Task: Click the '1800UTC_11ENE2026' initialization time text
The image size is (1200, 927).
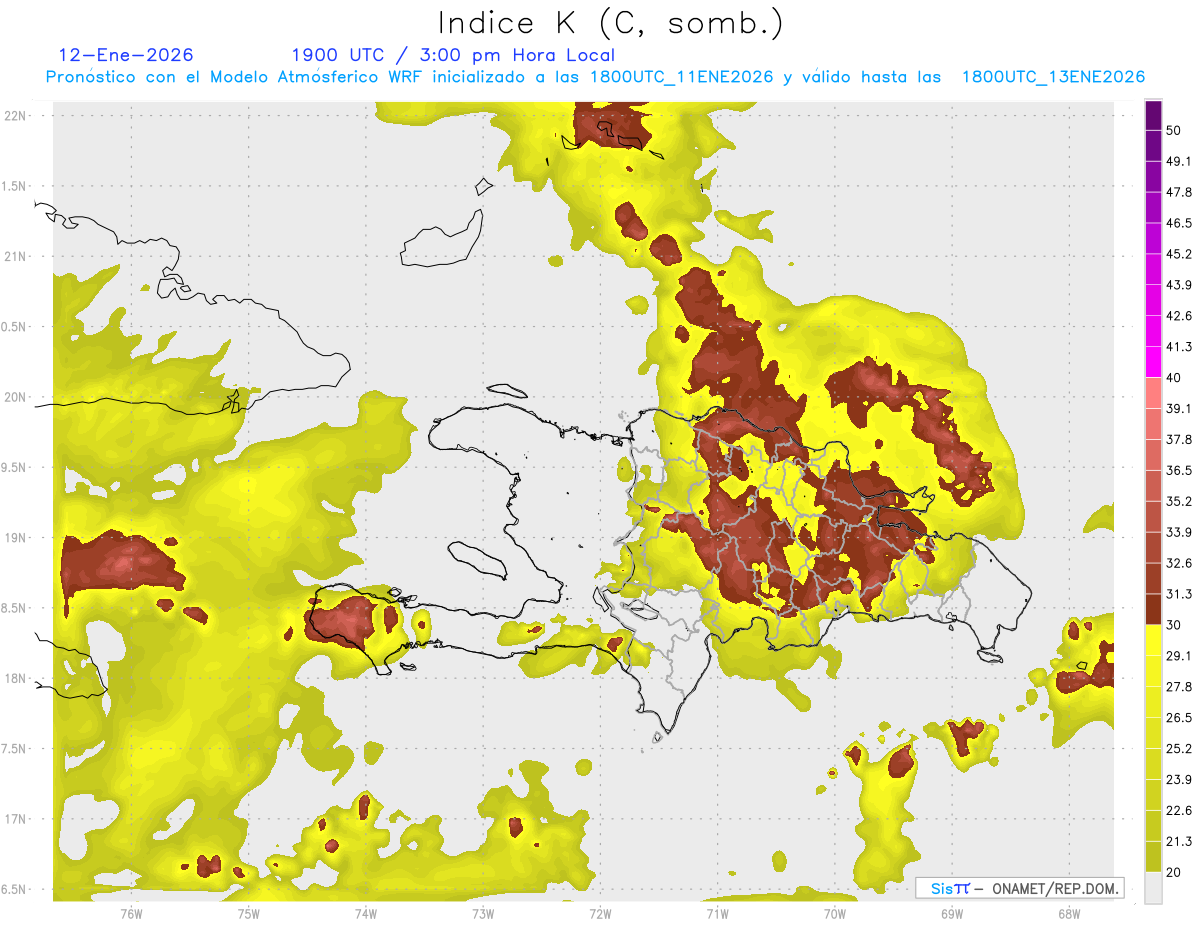Action: 679,77
